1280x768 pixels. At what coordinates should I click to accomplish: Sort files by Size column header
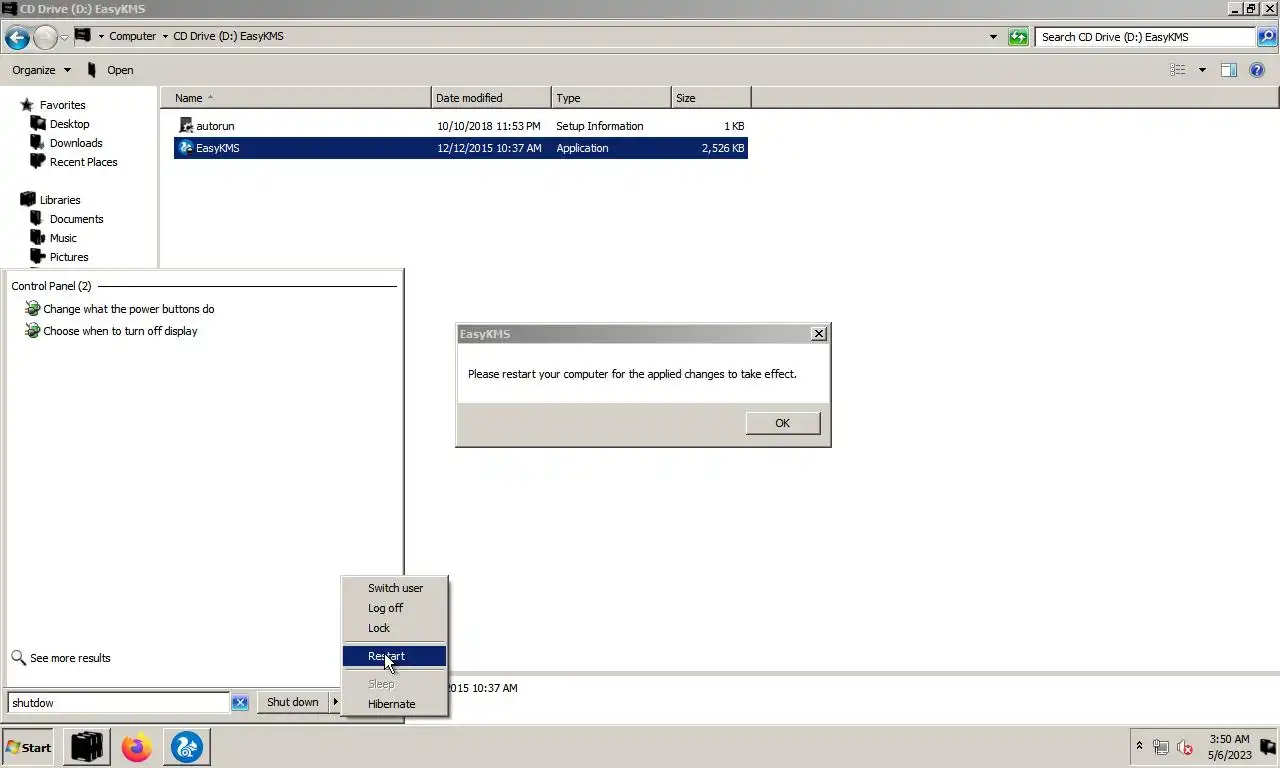711,98
